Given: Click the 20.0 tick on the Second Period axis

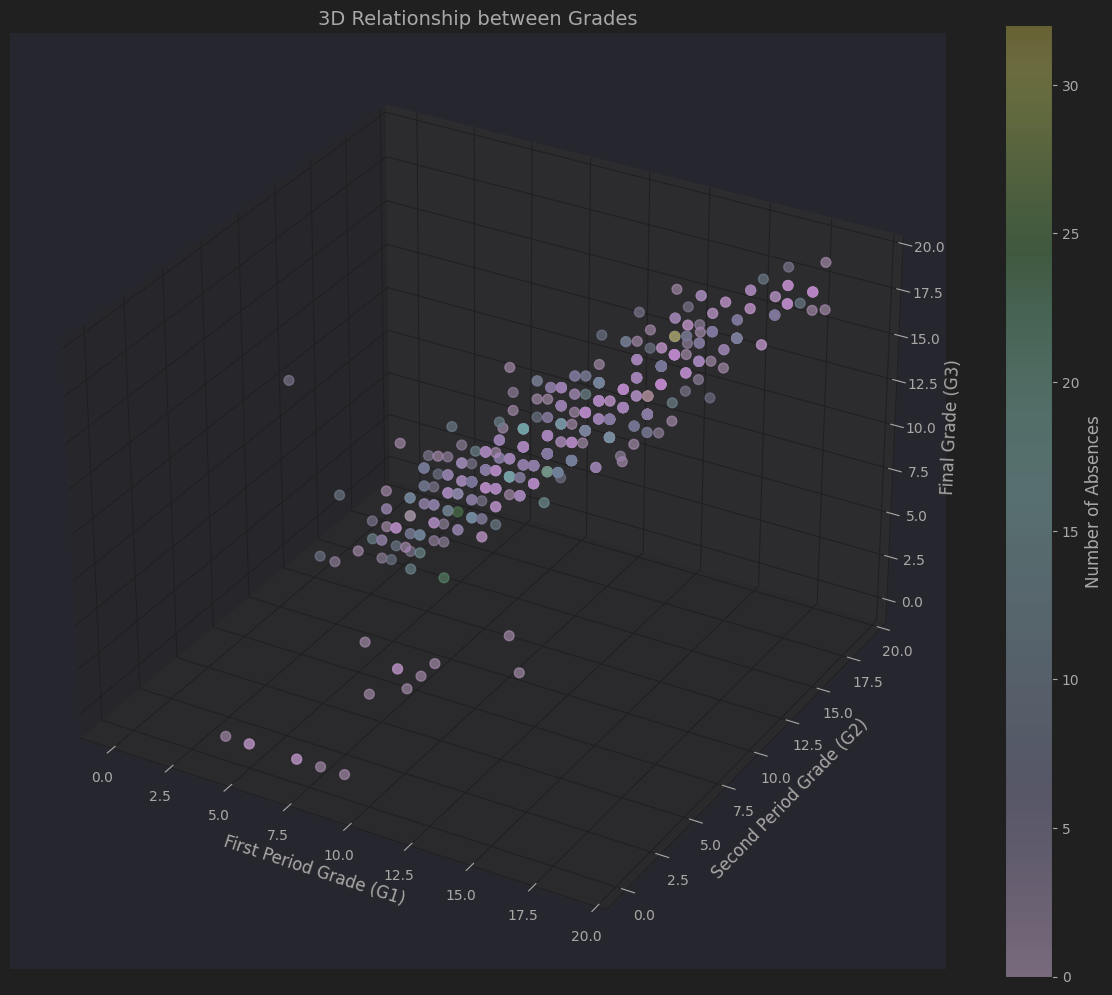Looking at the screenshot, I should tap(896, 652).
